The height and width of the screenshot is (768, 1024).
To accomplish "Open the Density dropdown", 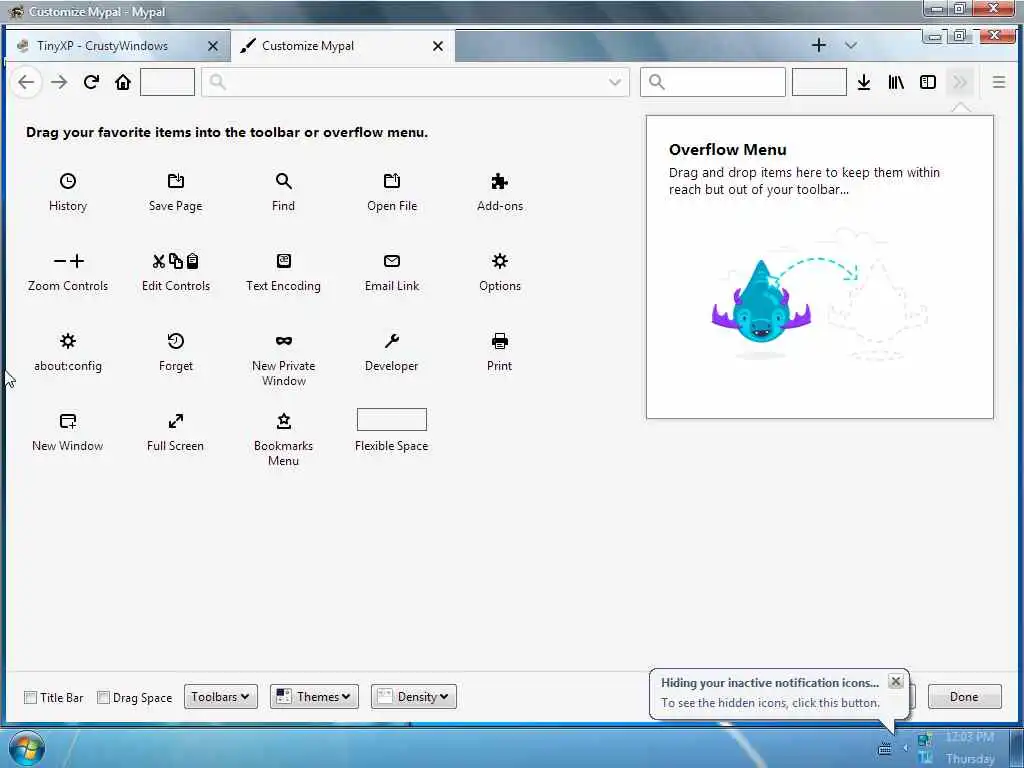I will (x=414, y=697).
